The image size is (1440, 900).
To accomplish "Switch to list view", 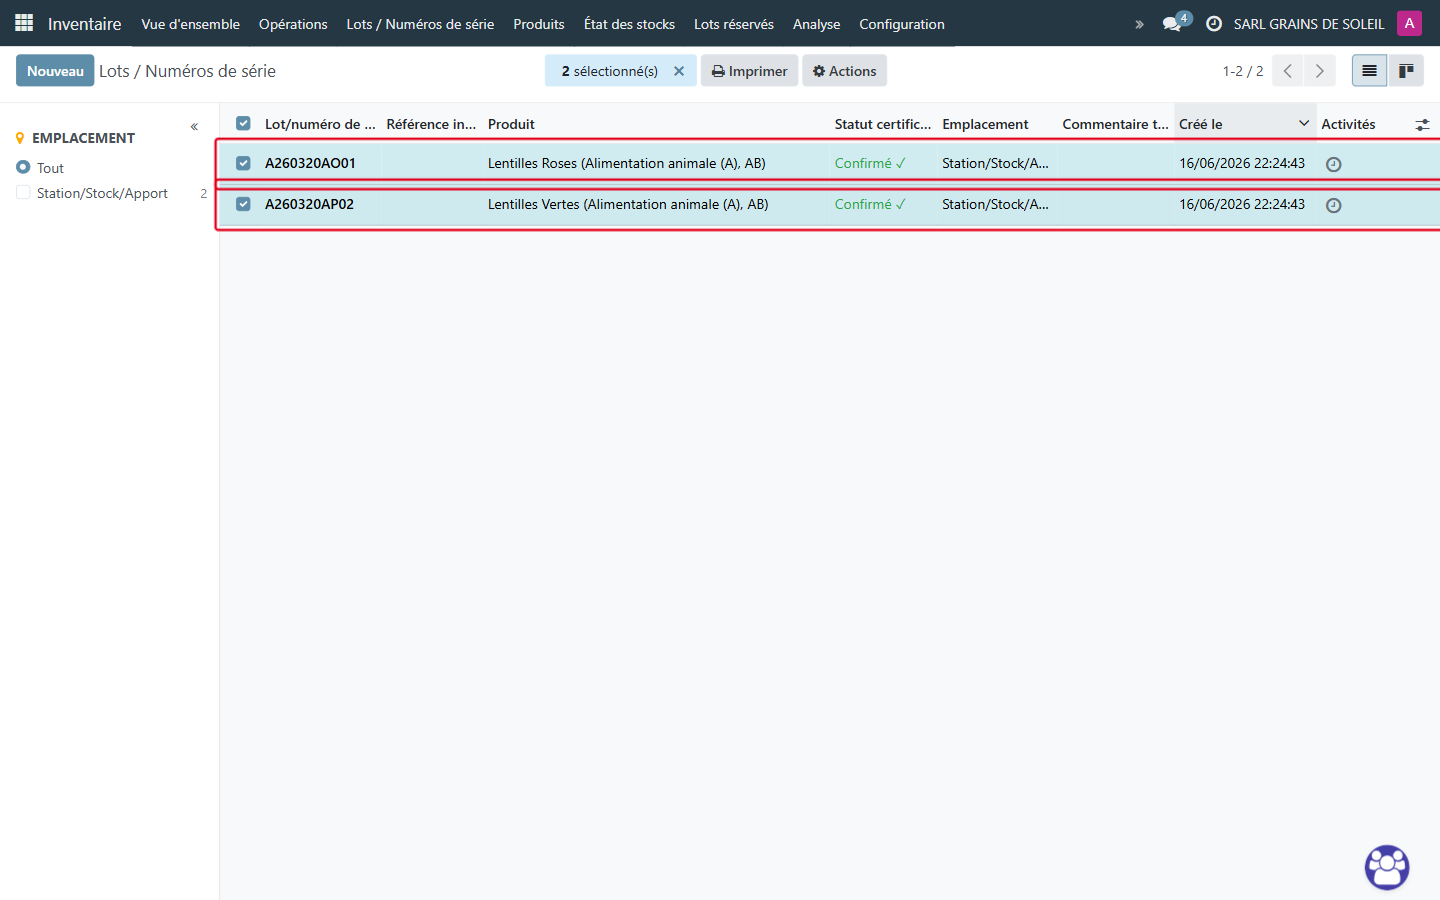I will point(1369,71).
